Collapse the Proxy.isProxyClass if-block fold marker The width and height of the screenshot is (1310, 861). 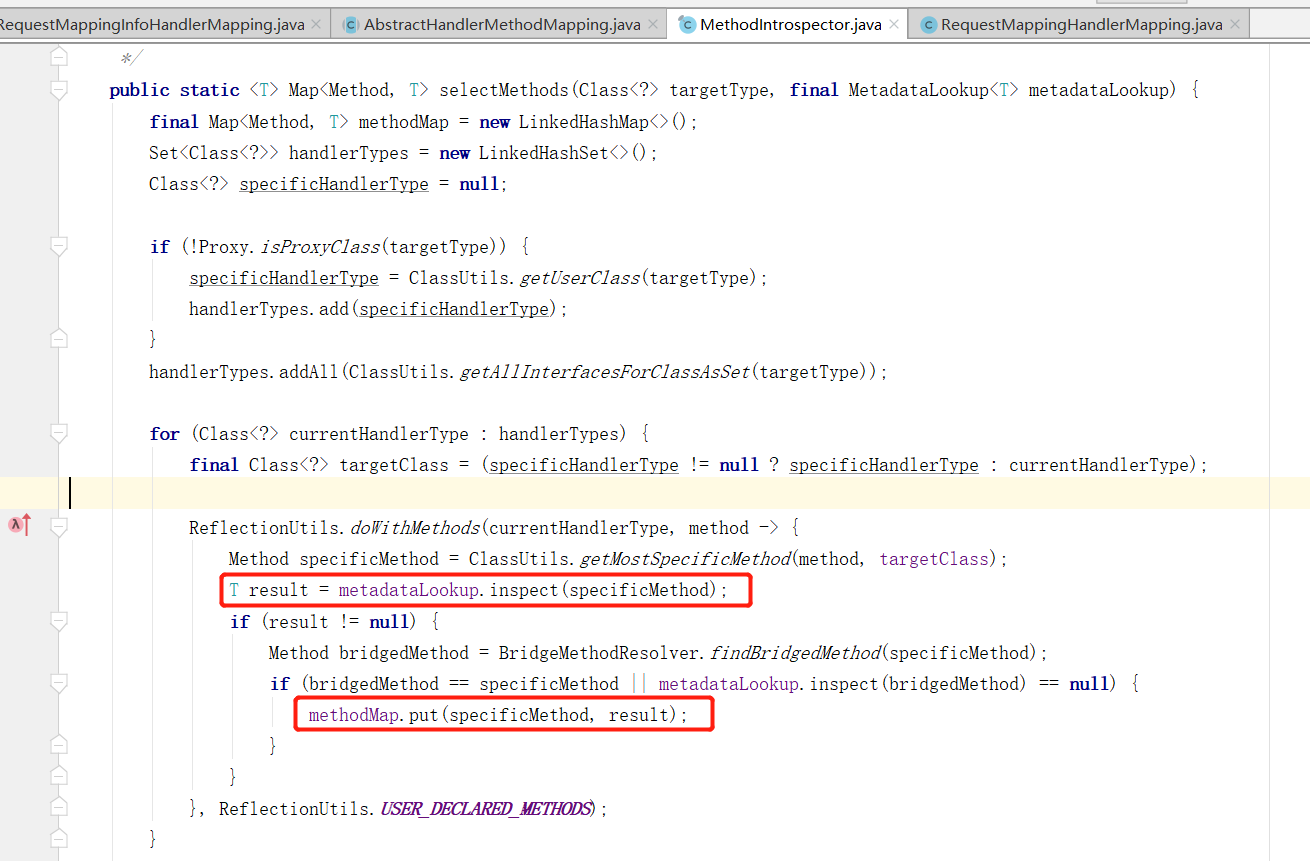(57, 246)
